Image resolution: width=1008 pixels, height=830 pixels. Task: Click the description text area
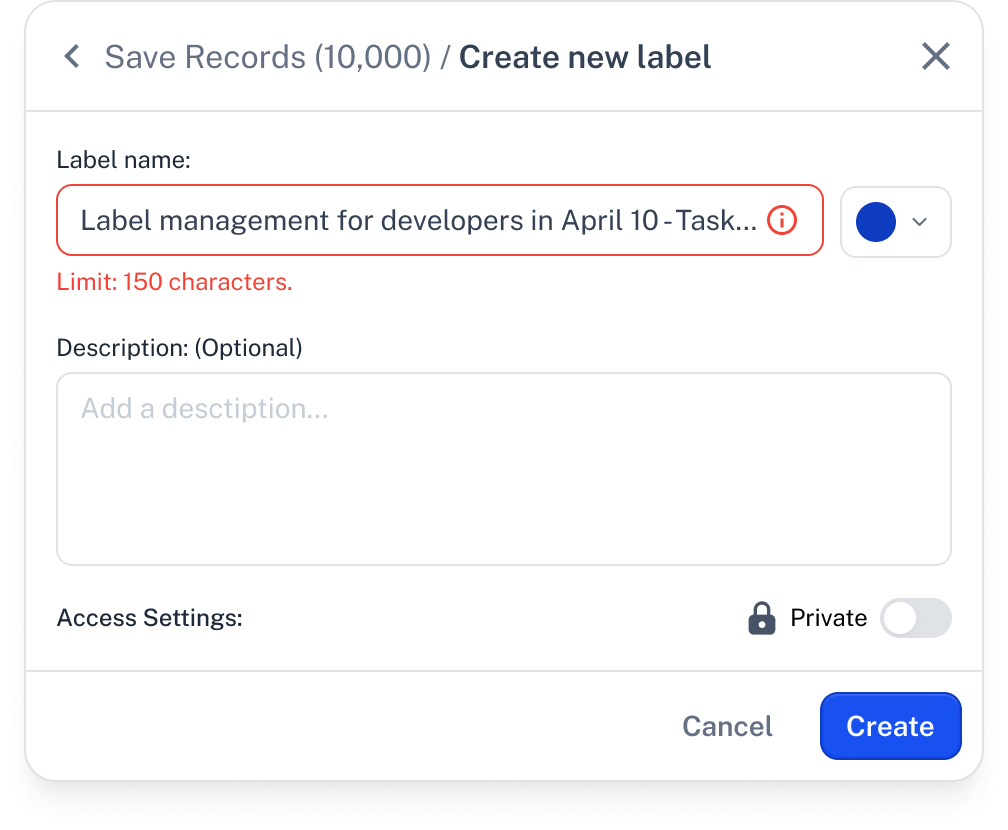[504, 469]
